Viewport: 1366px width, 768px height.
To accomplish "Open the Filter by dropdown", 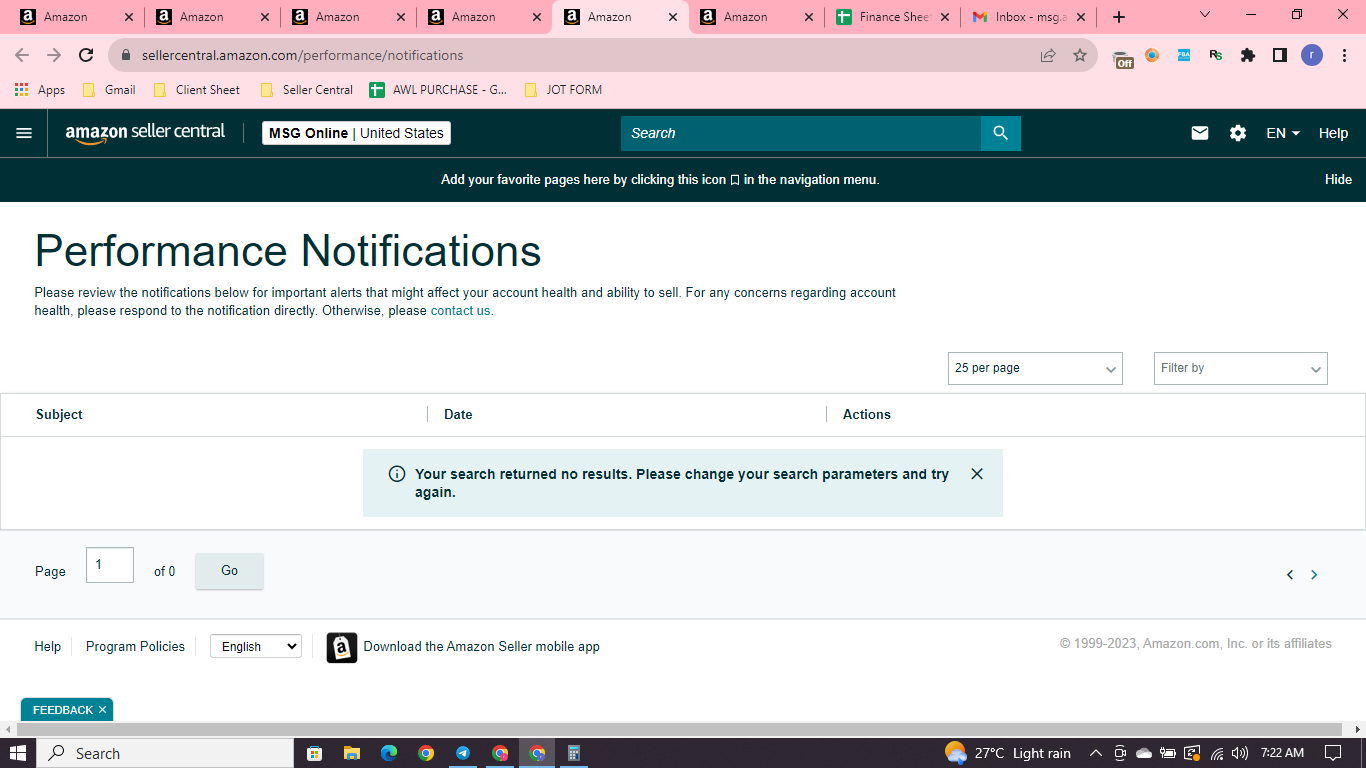I will 1241,368.
